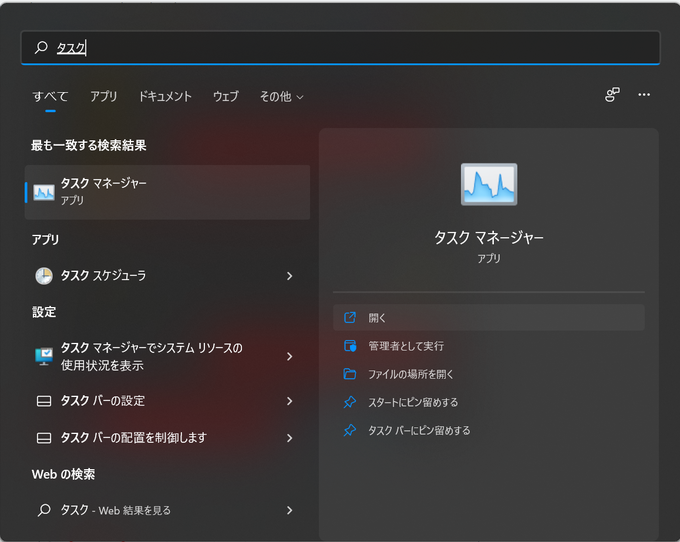Open the feedback/account sharing icon
The height and width of the screenshot is (542, 680).
[612, 95]
